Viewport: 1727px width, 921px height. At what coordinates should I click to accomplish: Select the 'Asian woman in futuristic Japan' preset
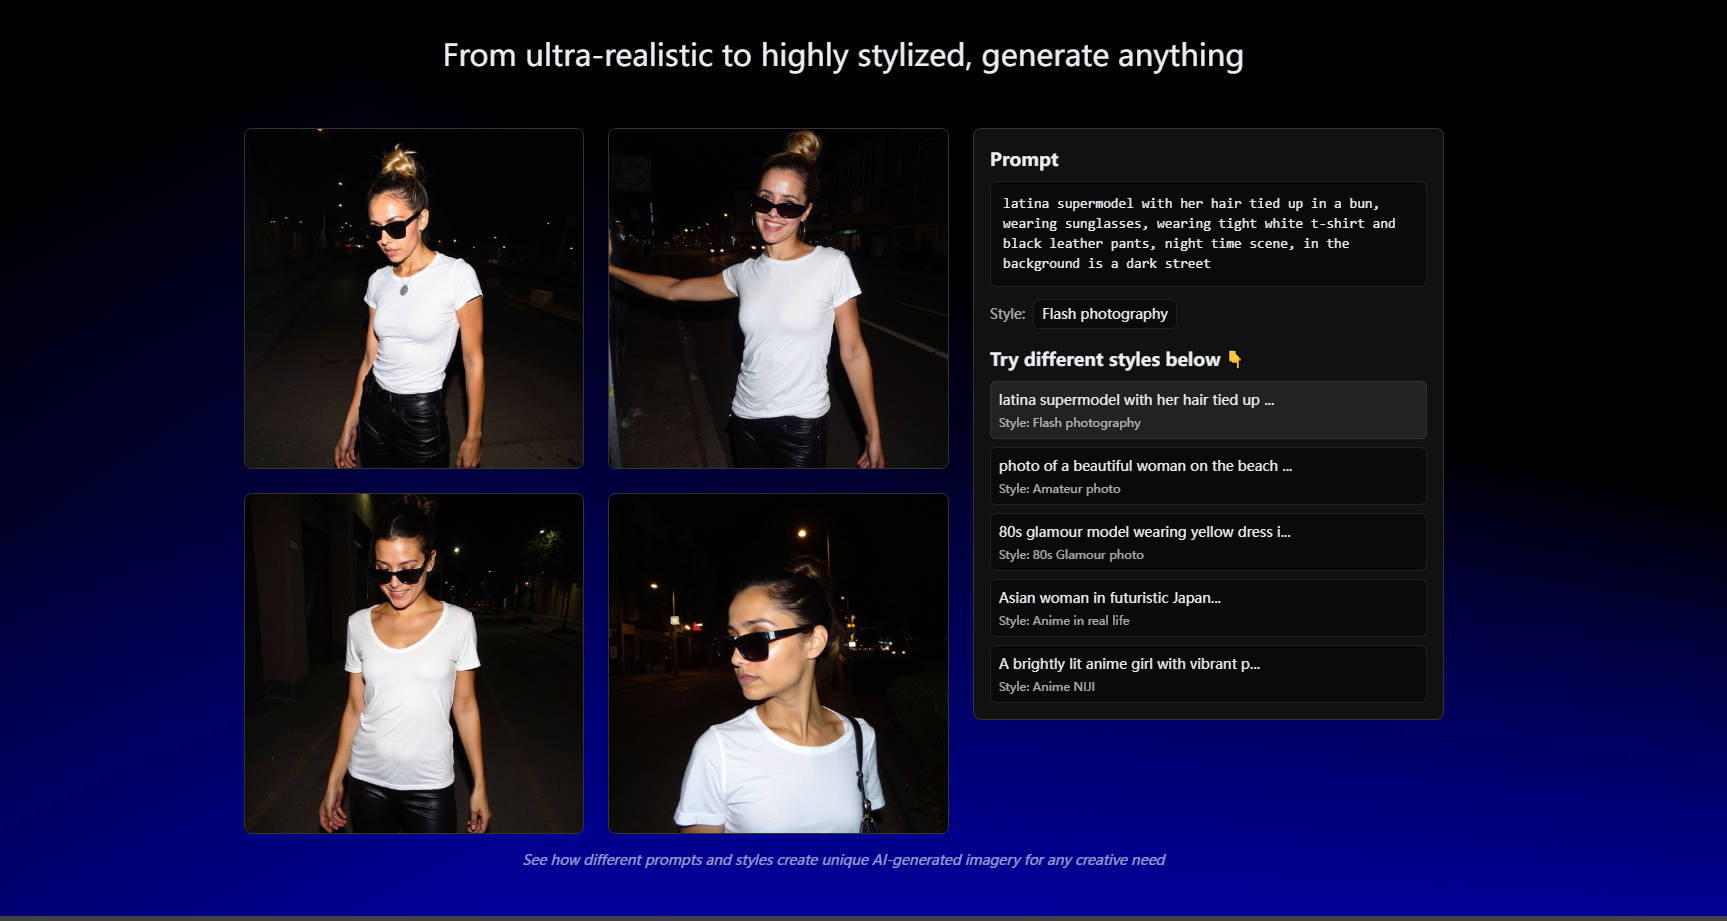coord(1207,607)
